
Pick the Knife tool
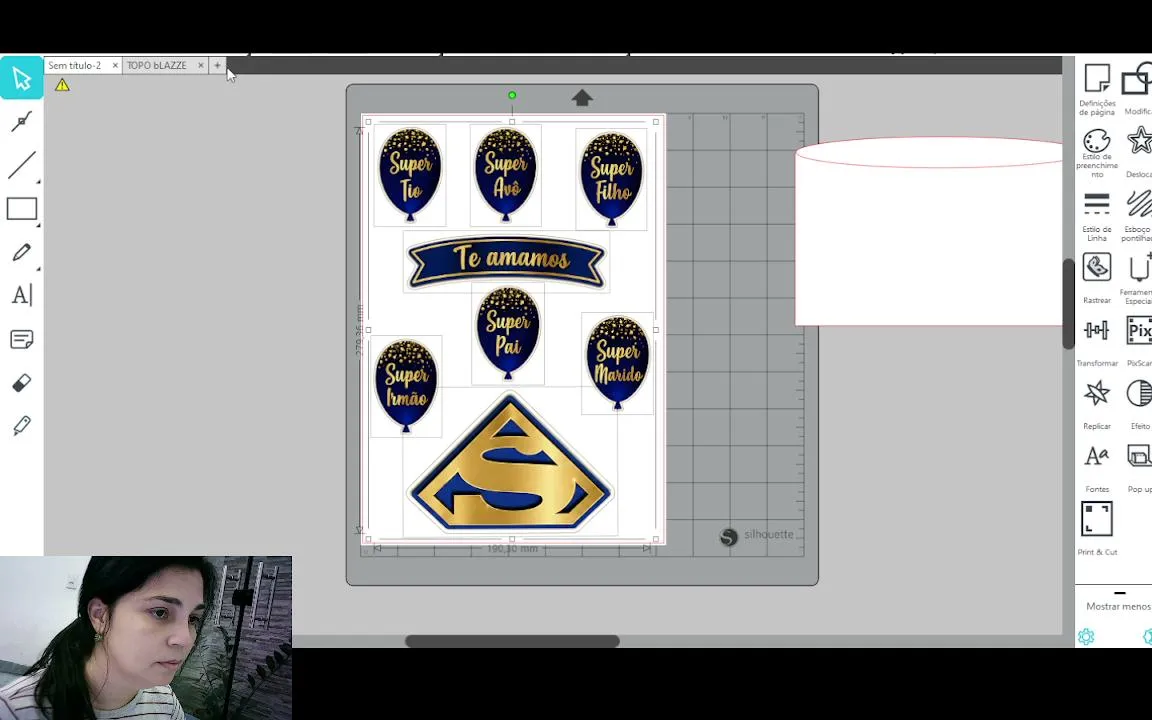(21, 426)
